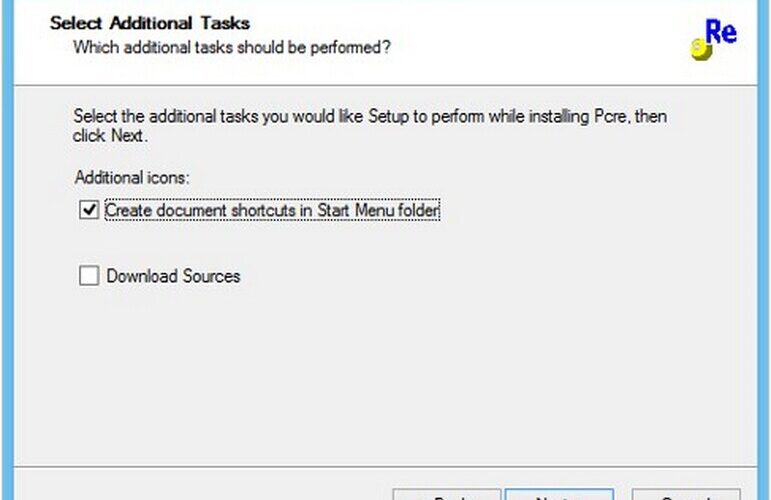Click the yellow ball in the setup logo
Viewport: 771px width, 500px height.
tap(701, 50)
